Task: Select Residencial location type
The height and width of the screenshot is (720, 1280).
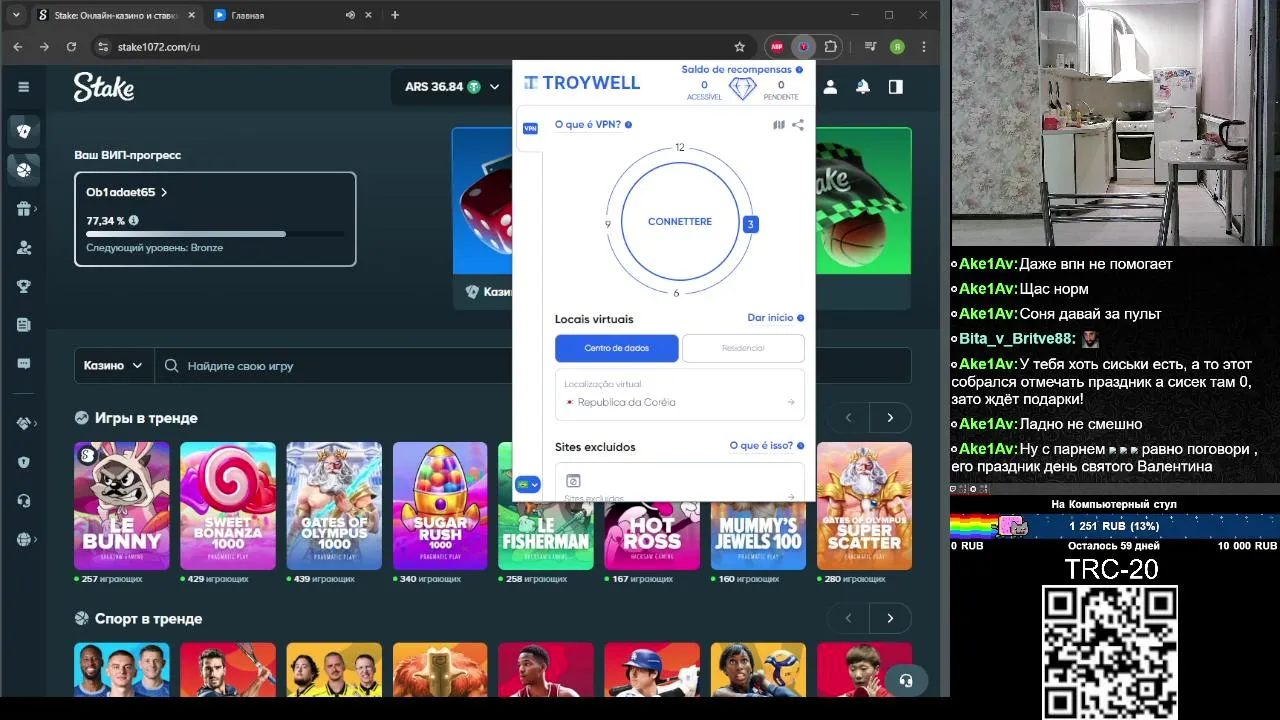Action: pyautogui.click(x=743, y=348)
